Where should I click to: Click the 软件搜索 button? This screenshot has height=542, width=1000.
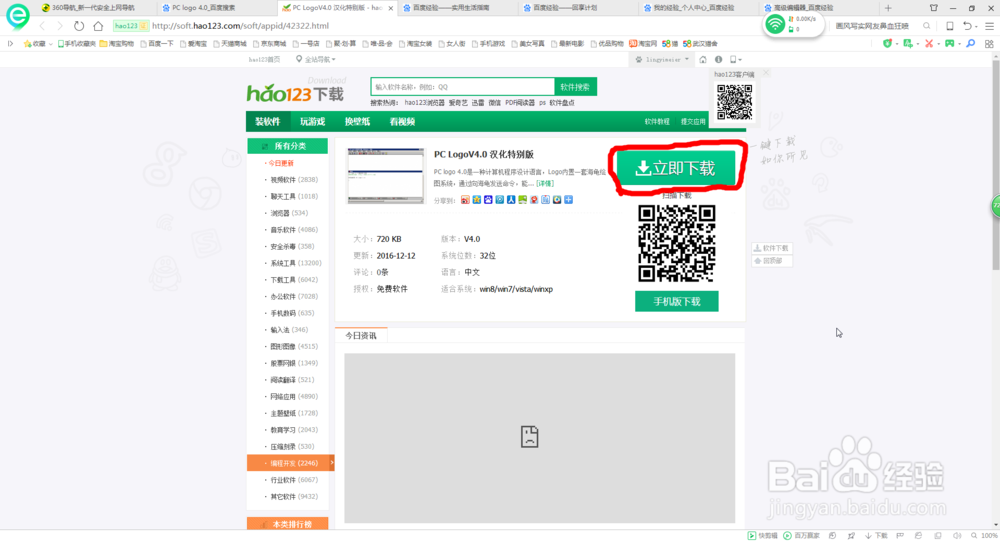point(575,87)
